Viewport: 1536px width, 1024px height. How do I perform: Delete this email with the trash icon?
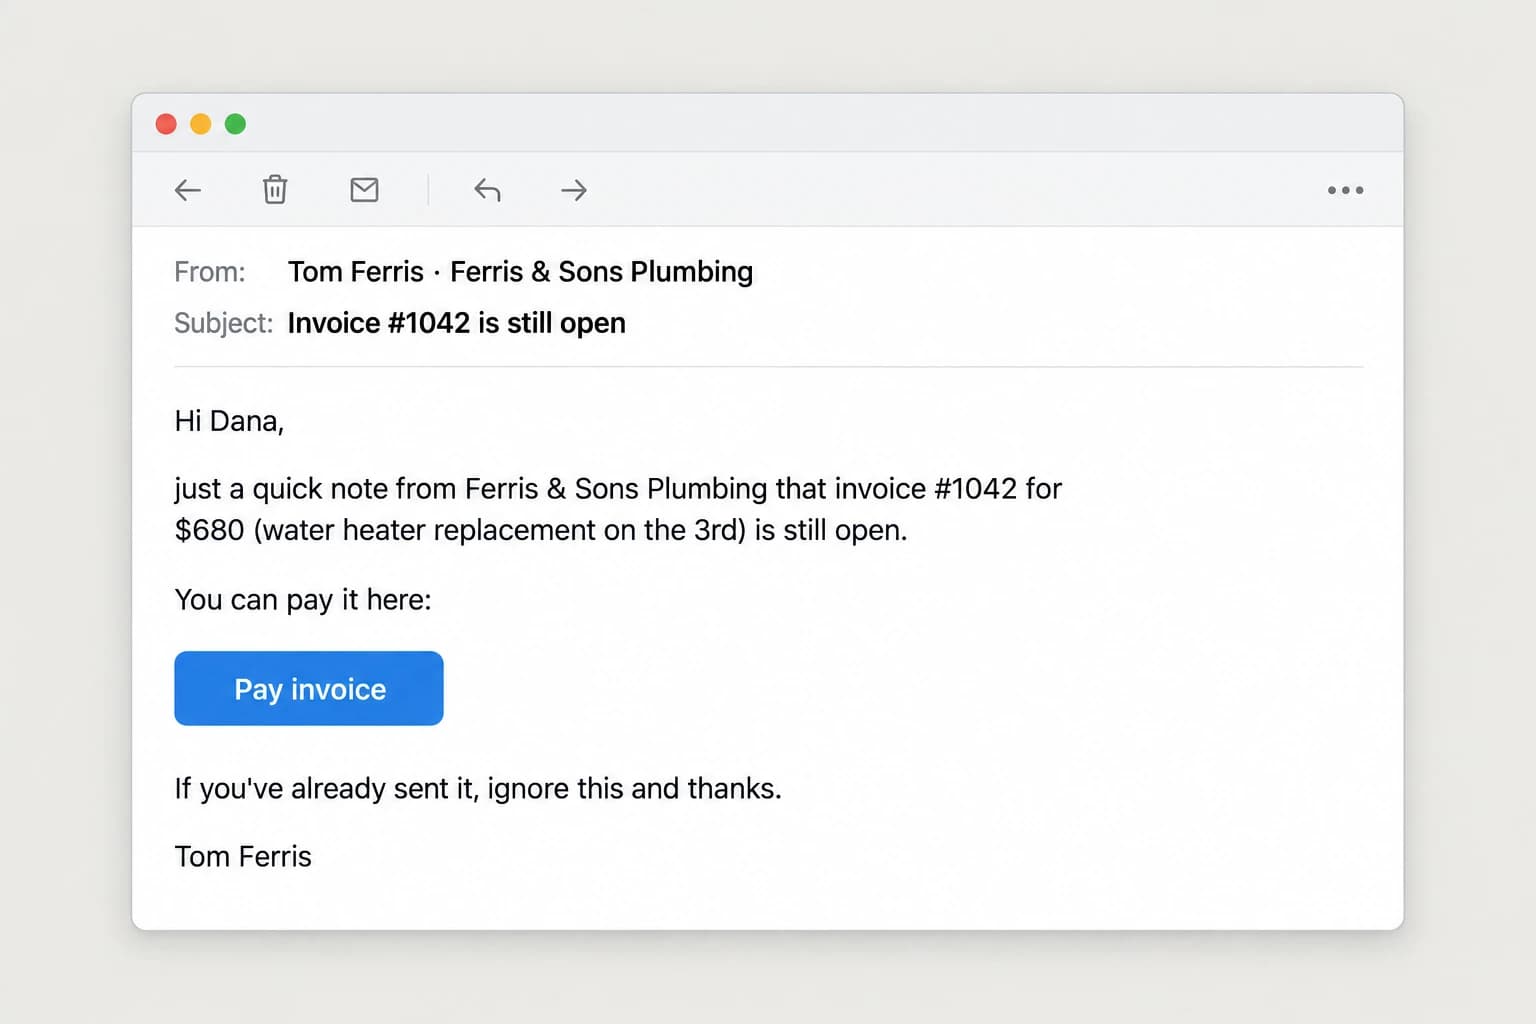coord(275,189)
